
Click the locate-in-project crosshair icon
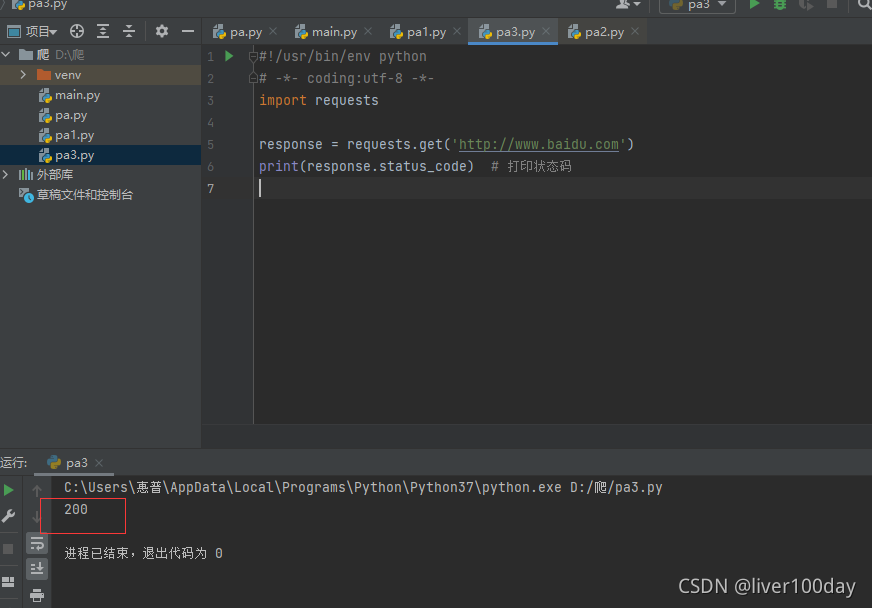[x=77, y=31]
